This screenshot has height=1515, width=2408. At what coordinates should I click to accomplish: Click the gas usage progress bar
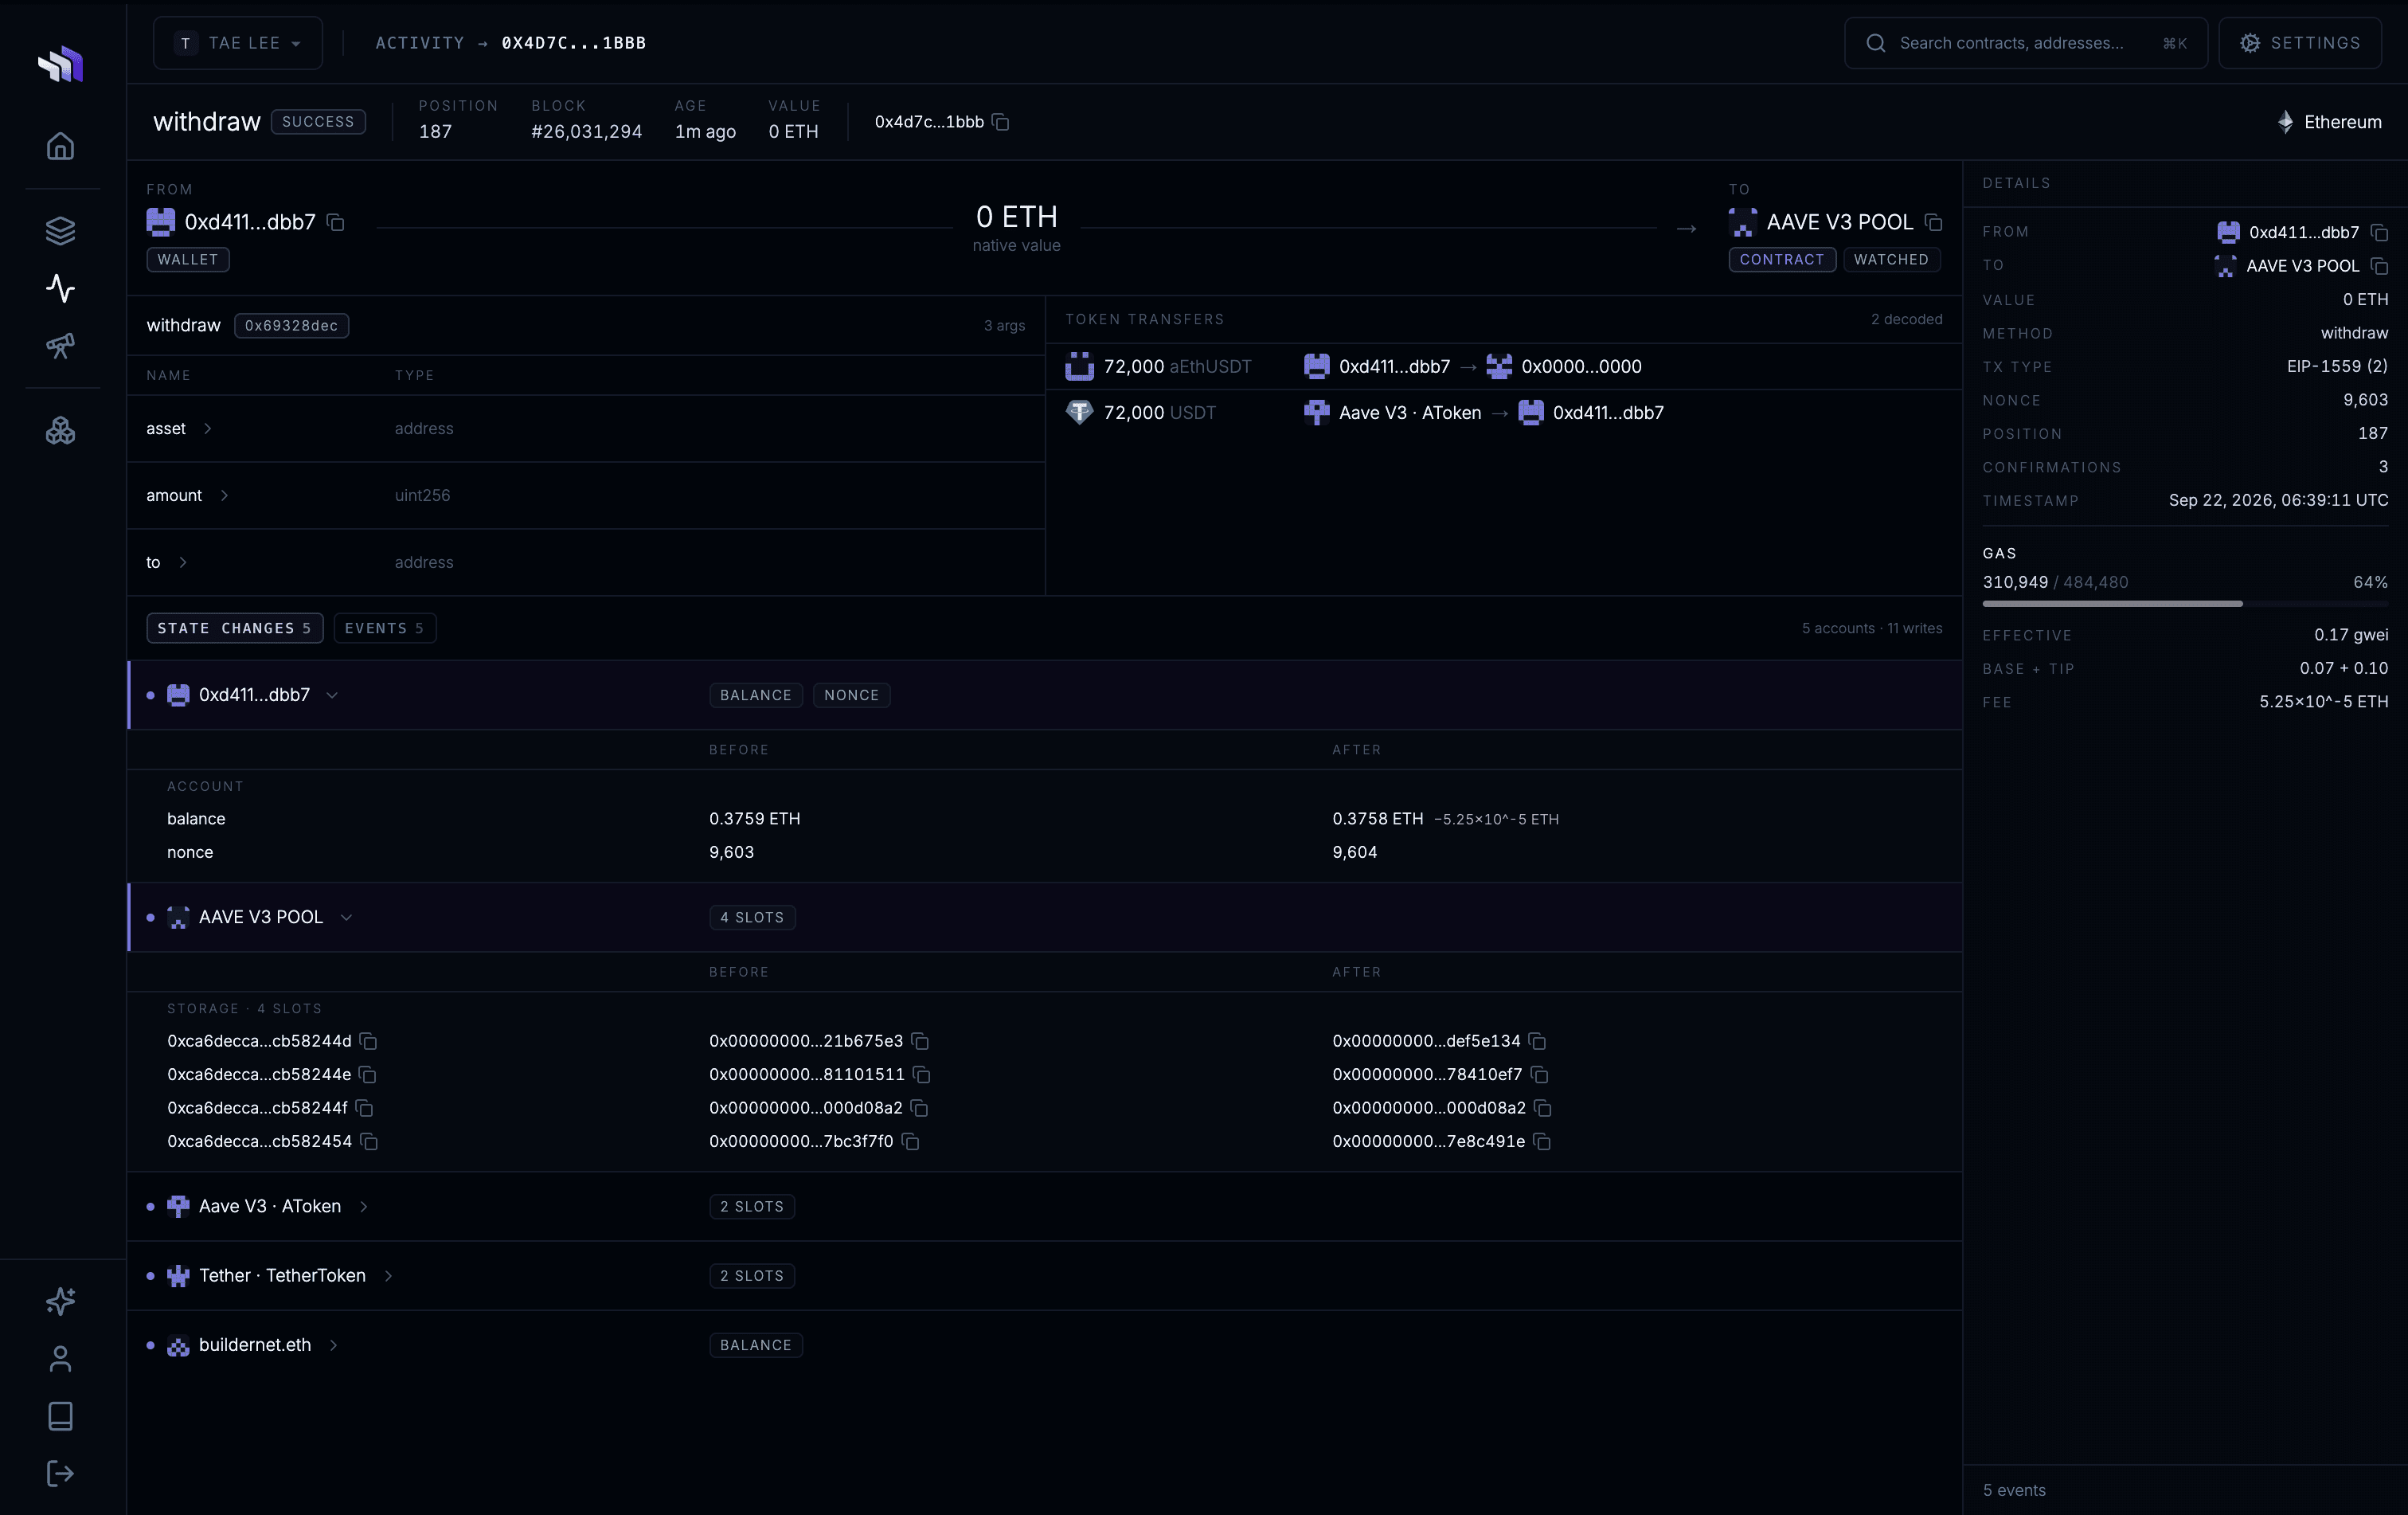click(2185, 604)
